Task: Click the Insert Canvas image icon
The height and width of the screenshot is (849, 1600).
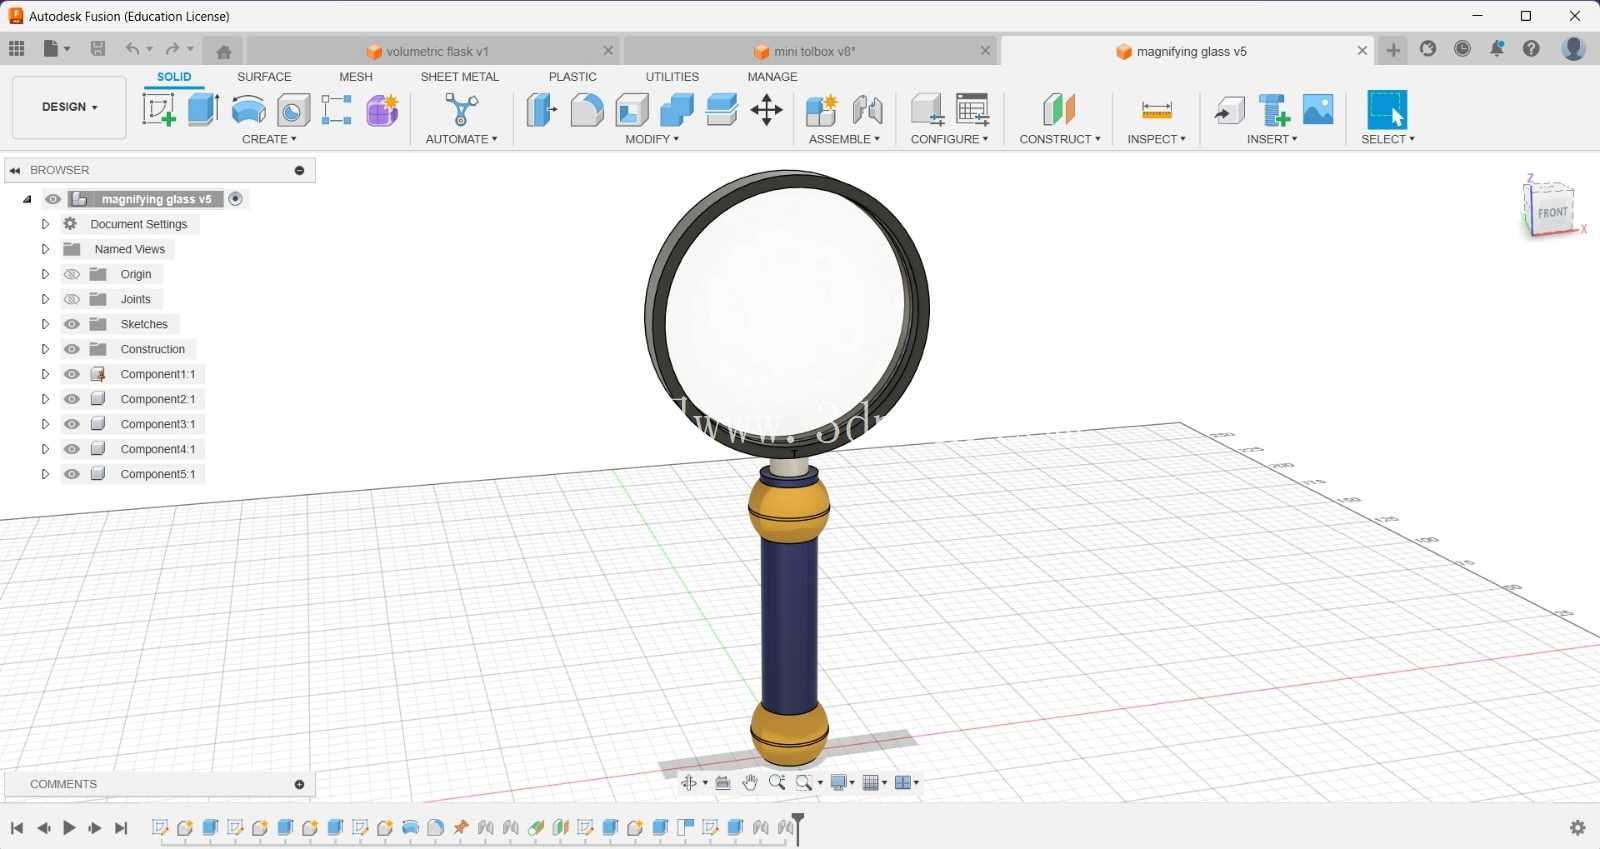Action: pyautogui.click(x=1318, y=109)
